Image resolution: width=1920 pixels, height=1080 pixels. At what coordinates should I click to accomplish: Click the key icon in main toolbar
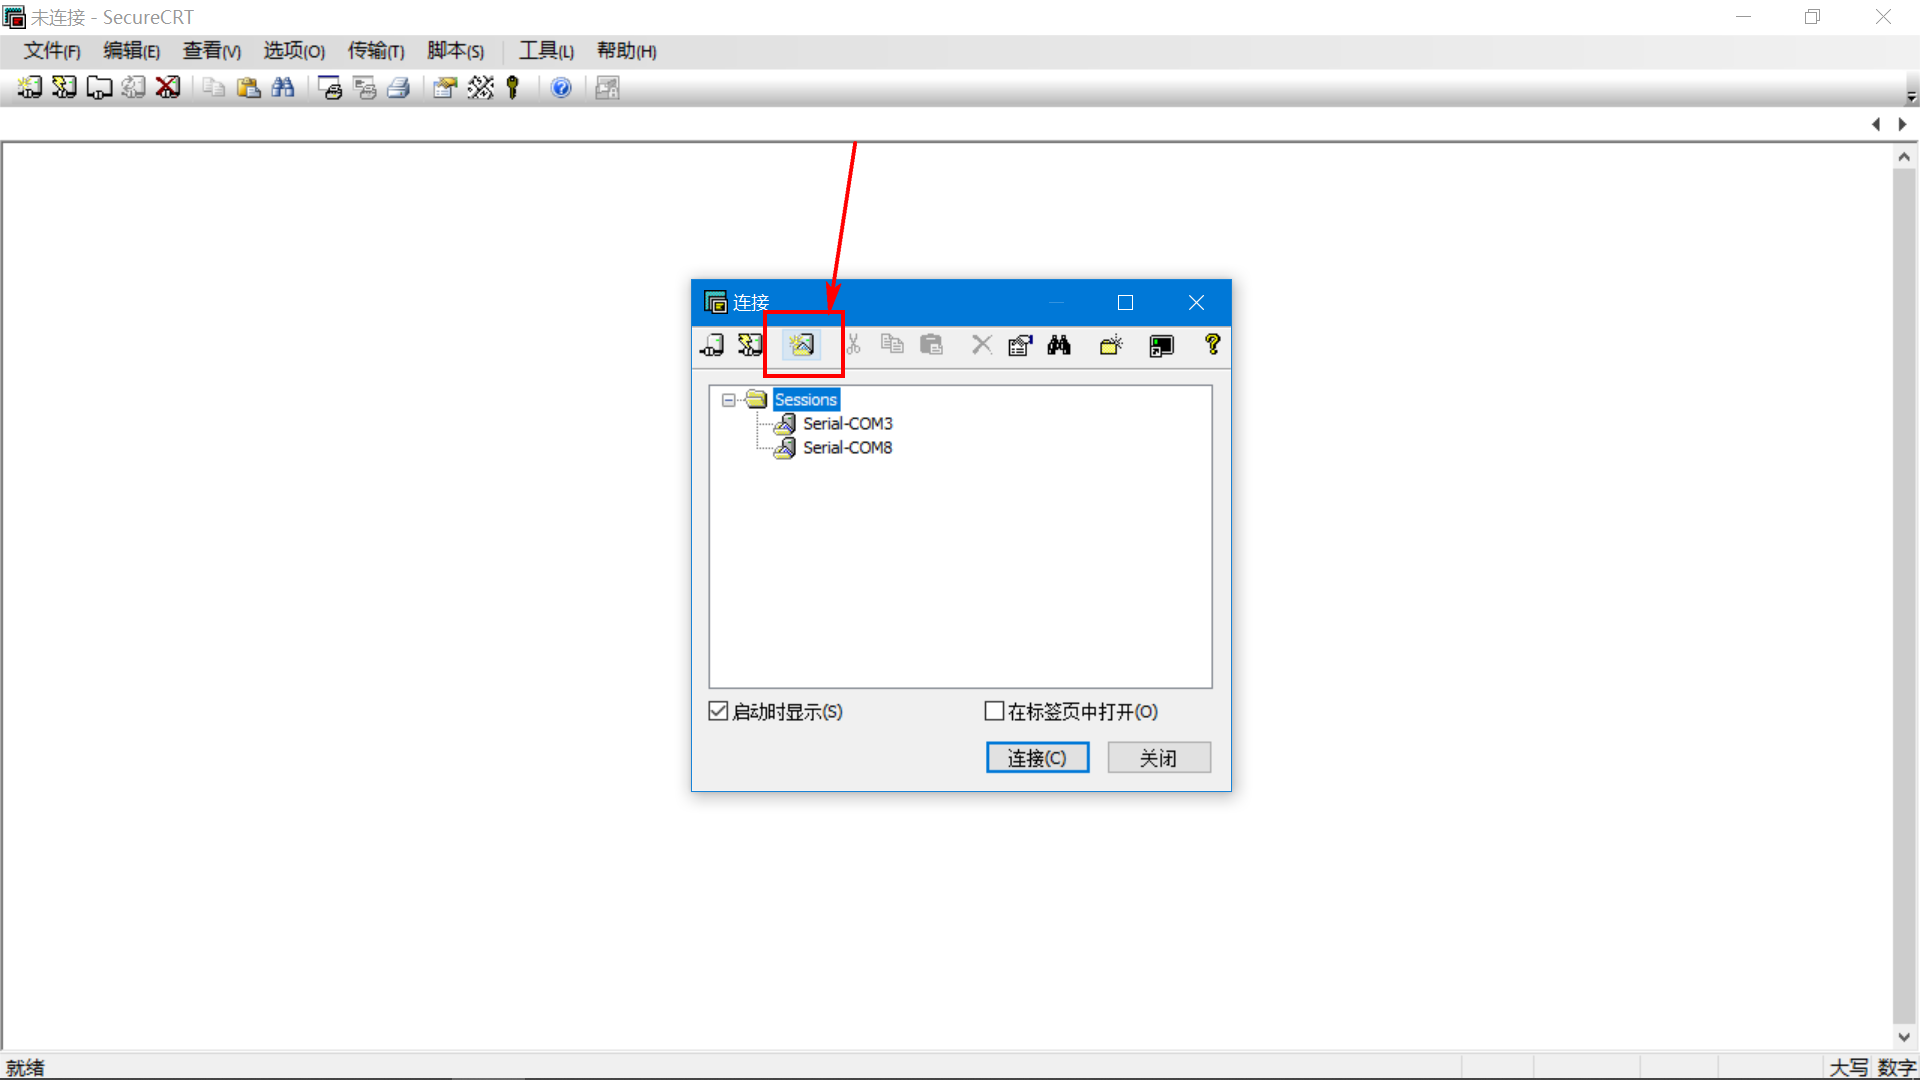point(513,88)
